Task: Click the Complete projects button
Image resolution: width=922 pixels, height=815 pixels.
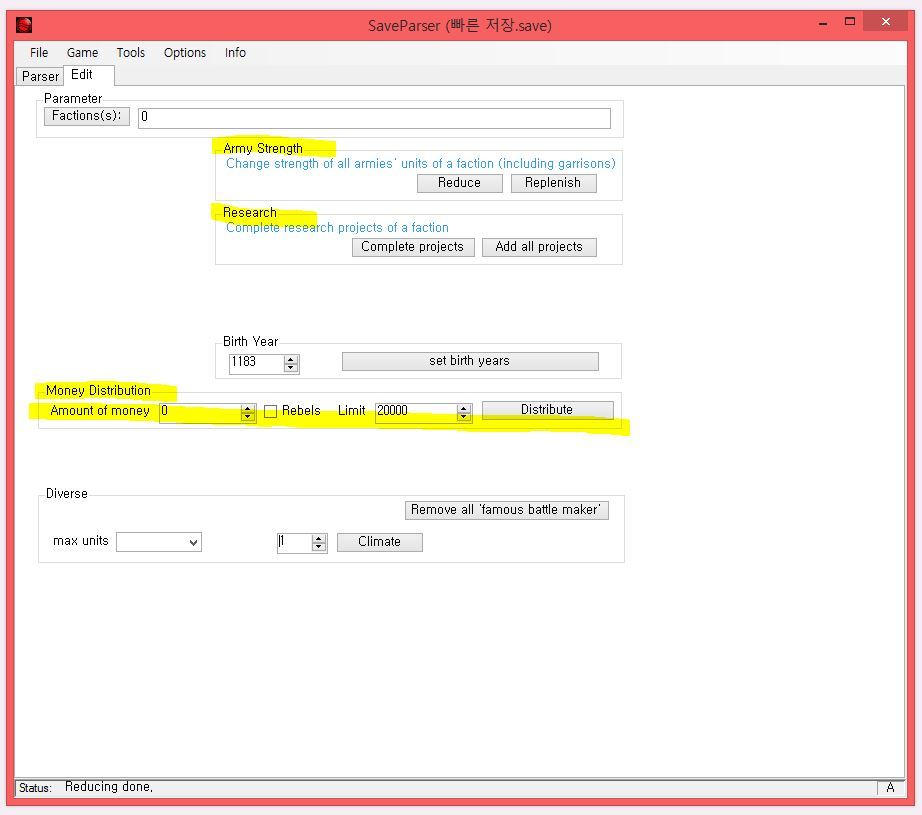Action: (412, 247)
